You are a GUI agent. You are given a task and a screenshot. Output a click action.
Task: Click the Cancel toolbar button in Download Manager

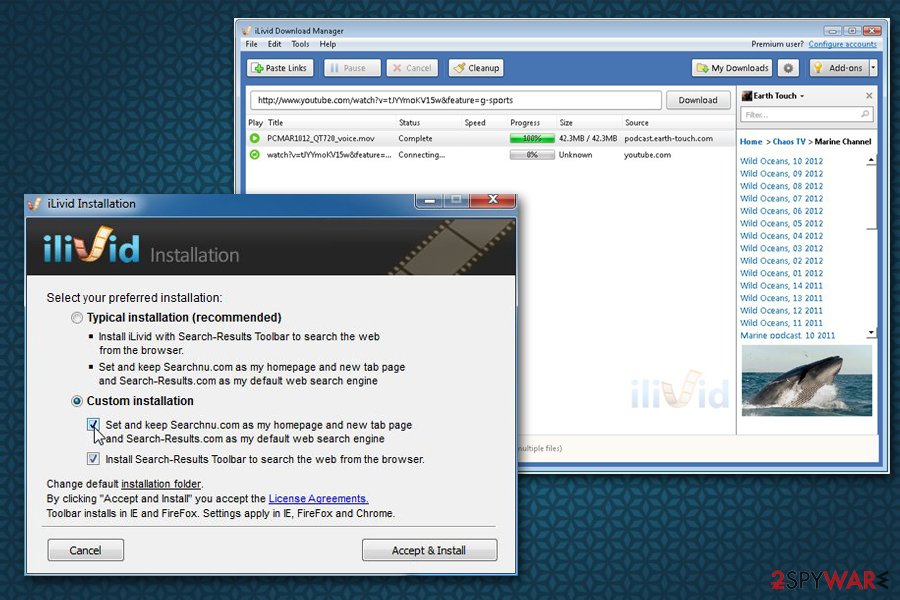[412, 68]
